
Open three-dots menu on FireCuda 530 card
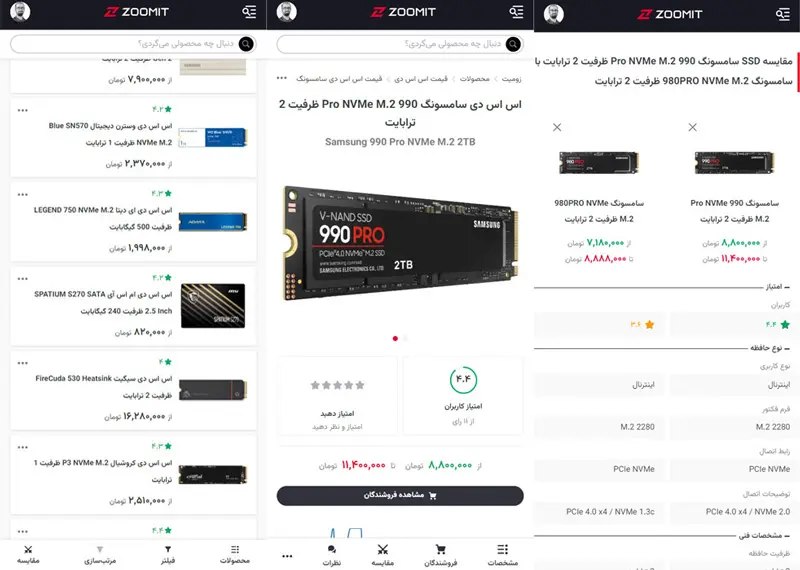pos(22,363)
